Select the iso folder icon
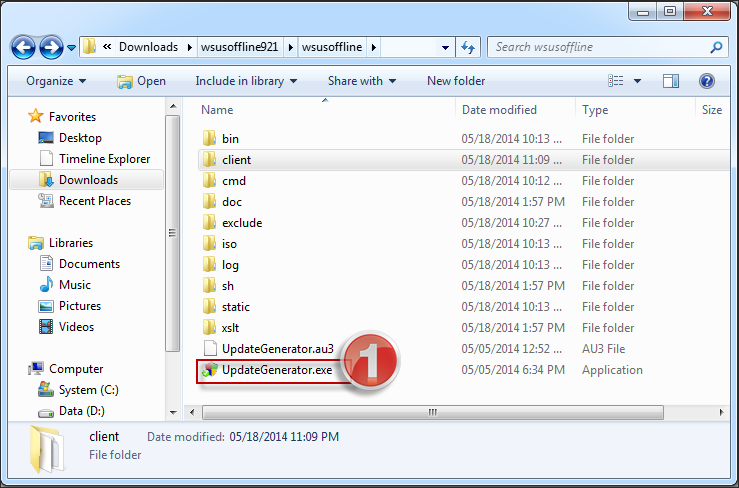The width and height of the screenshot is (739, 488). click(209, 243)
